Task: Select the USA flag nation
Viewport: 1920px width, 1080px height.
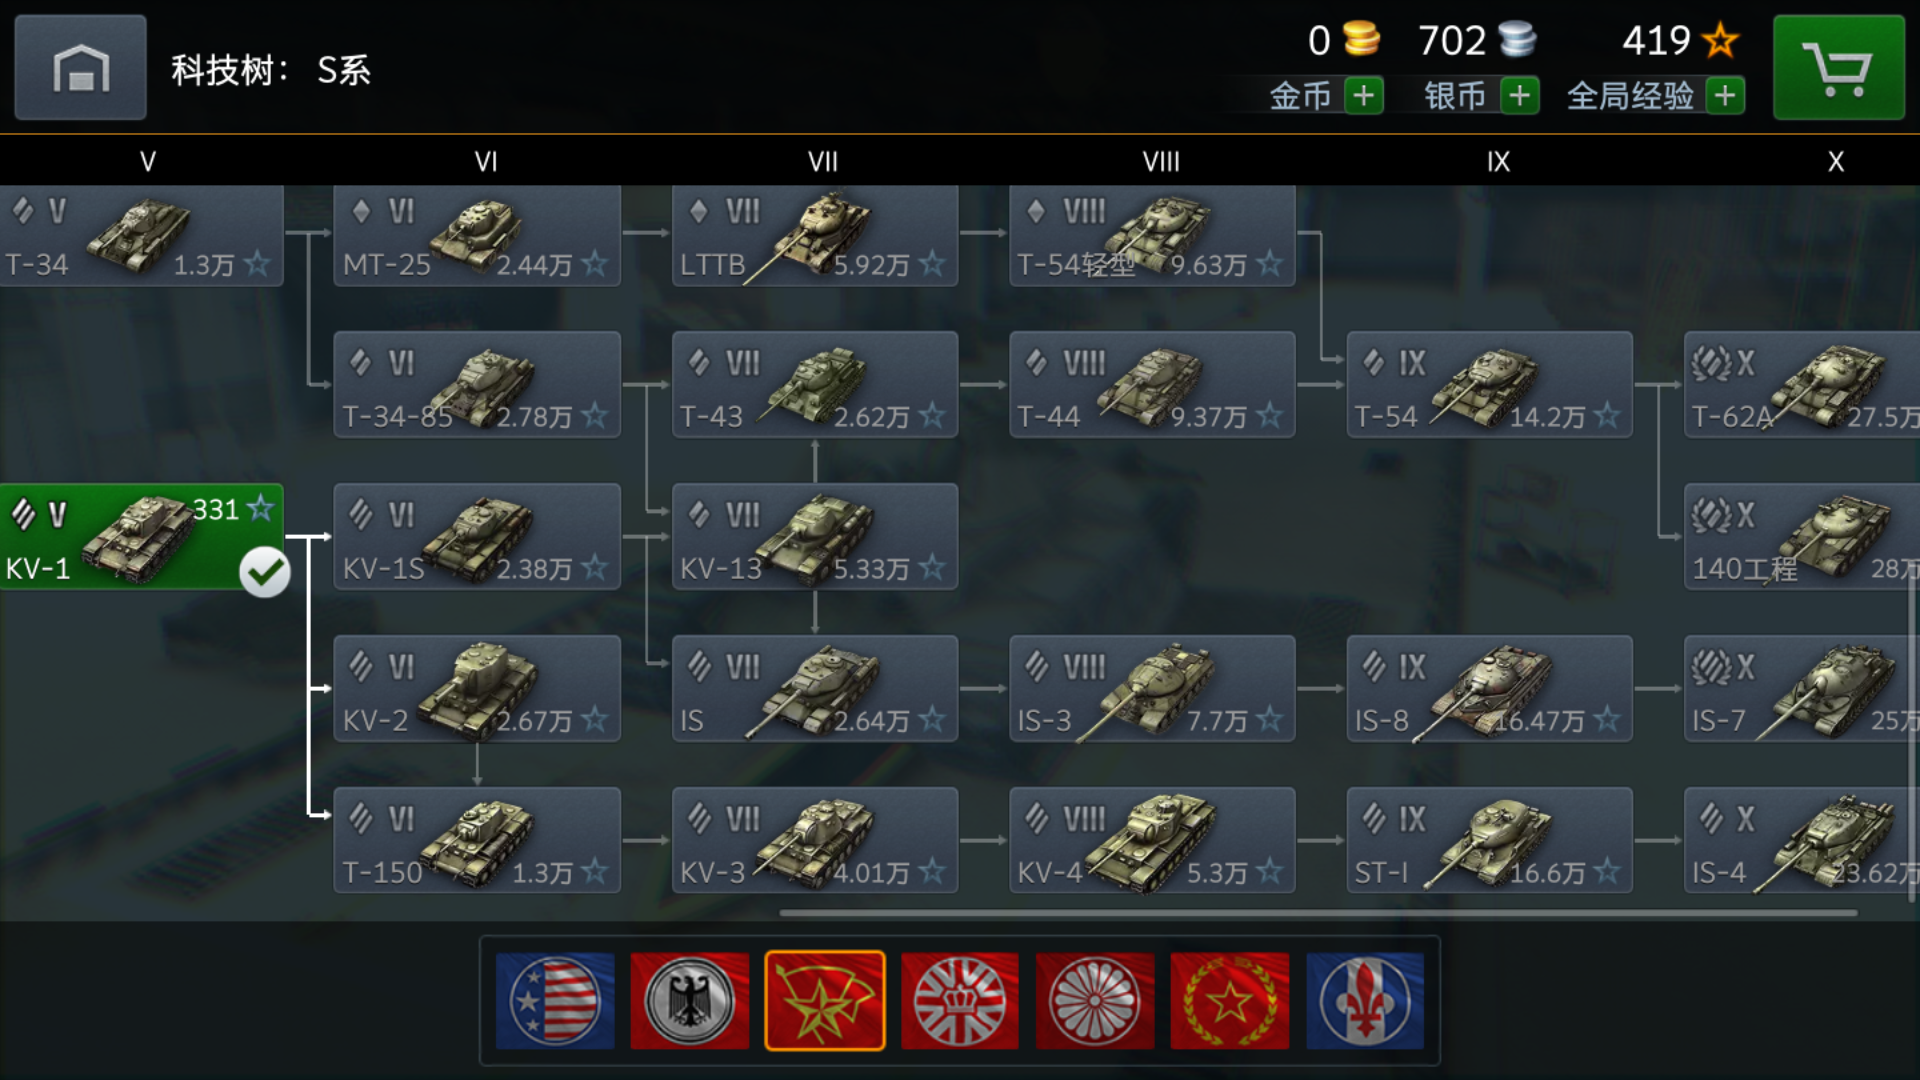Action: (555, 1000)
